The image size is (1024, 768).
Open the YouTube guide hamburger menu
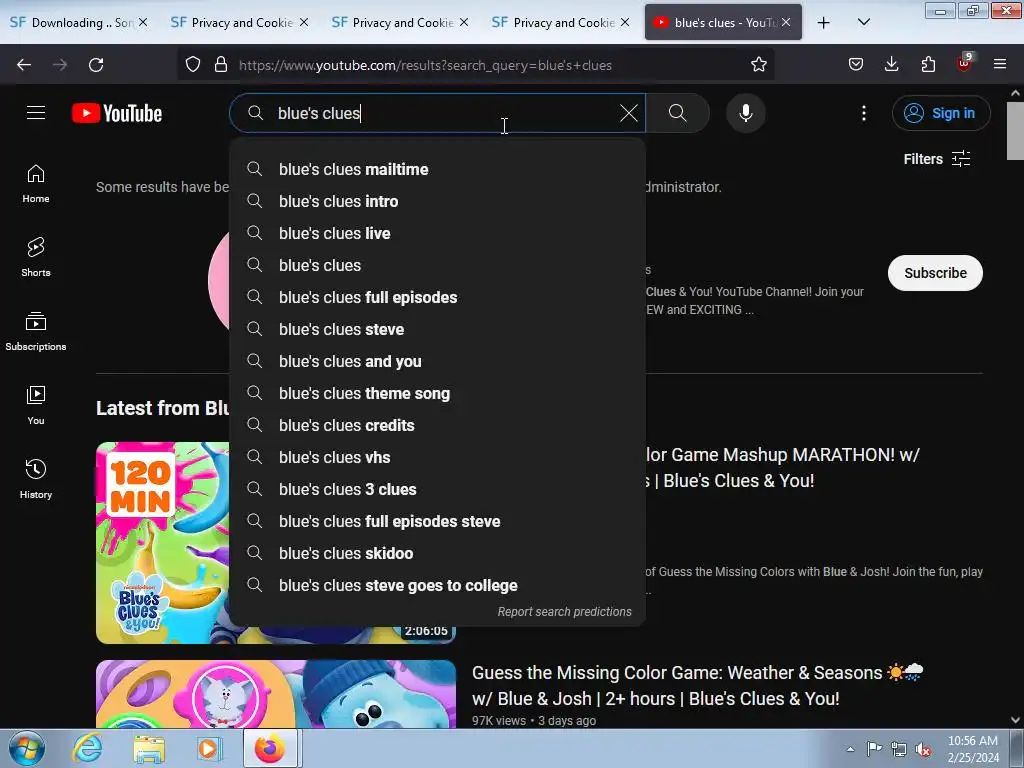coord(36,113)
